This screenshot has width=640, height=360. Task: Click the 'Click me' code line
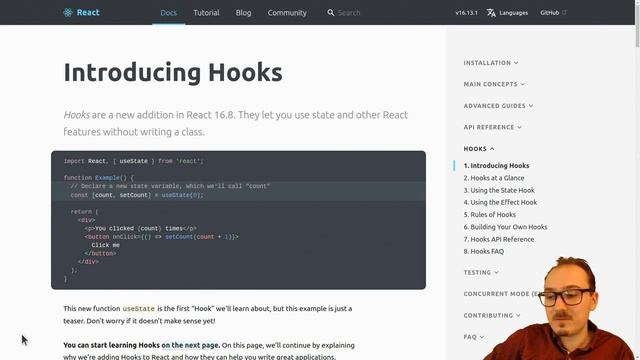[x=105, y=245]
